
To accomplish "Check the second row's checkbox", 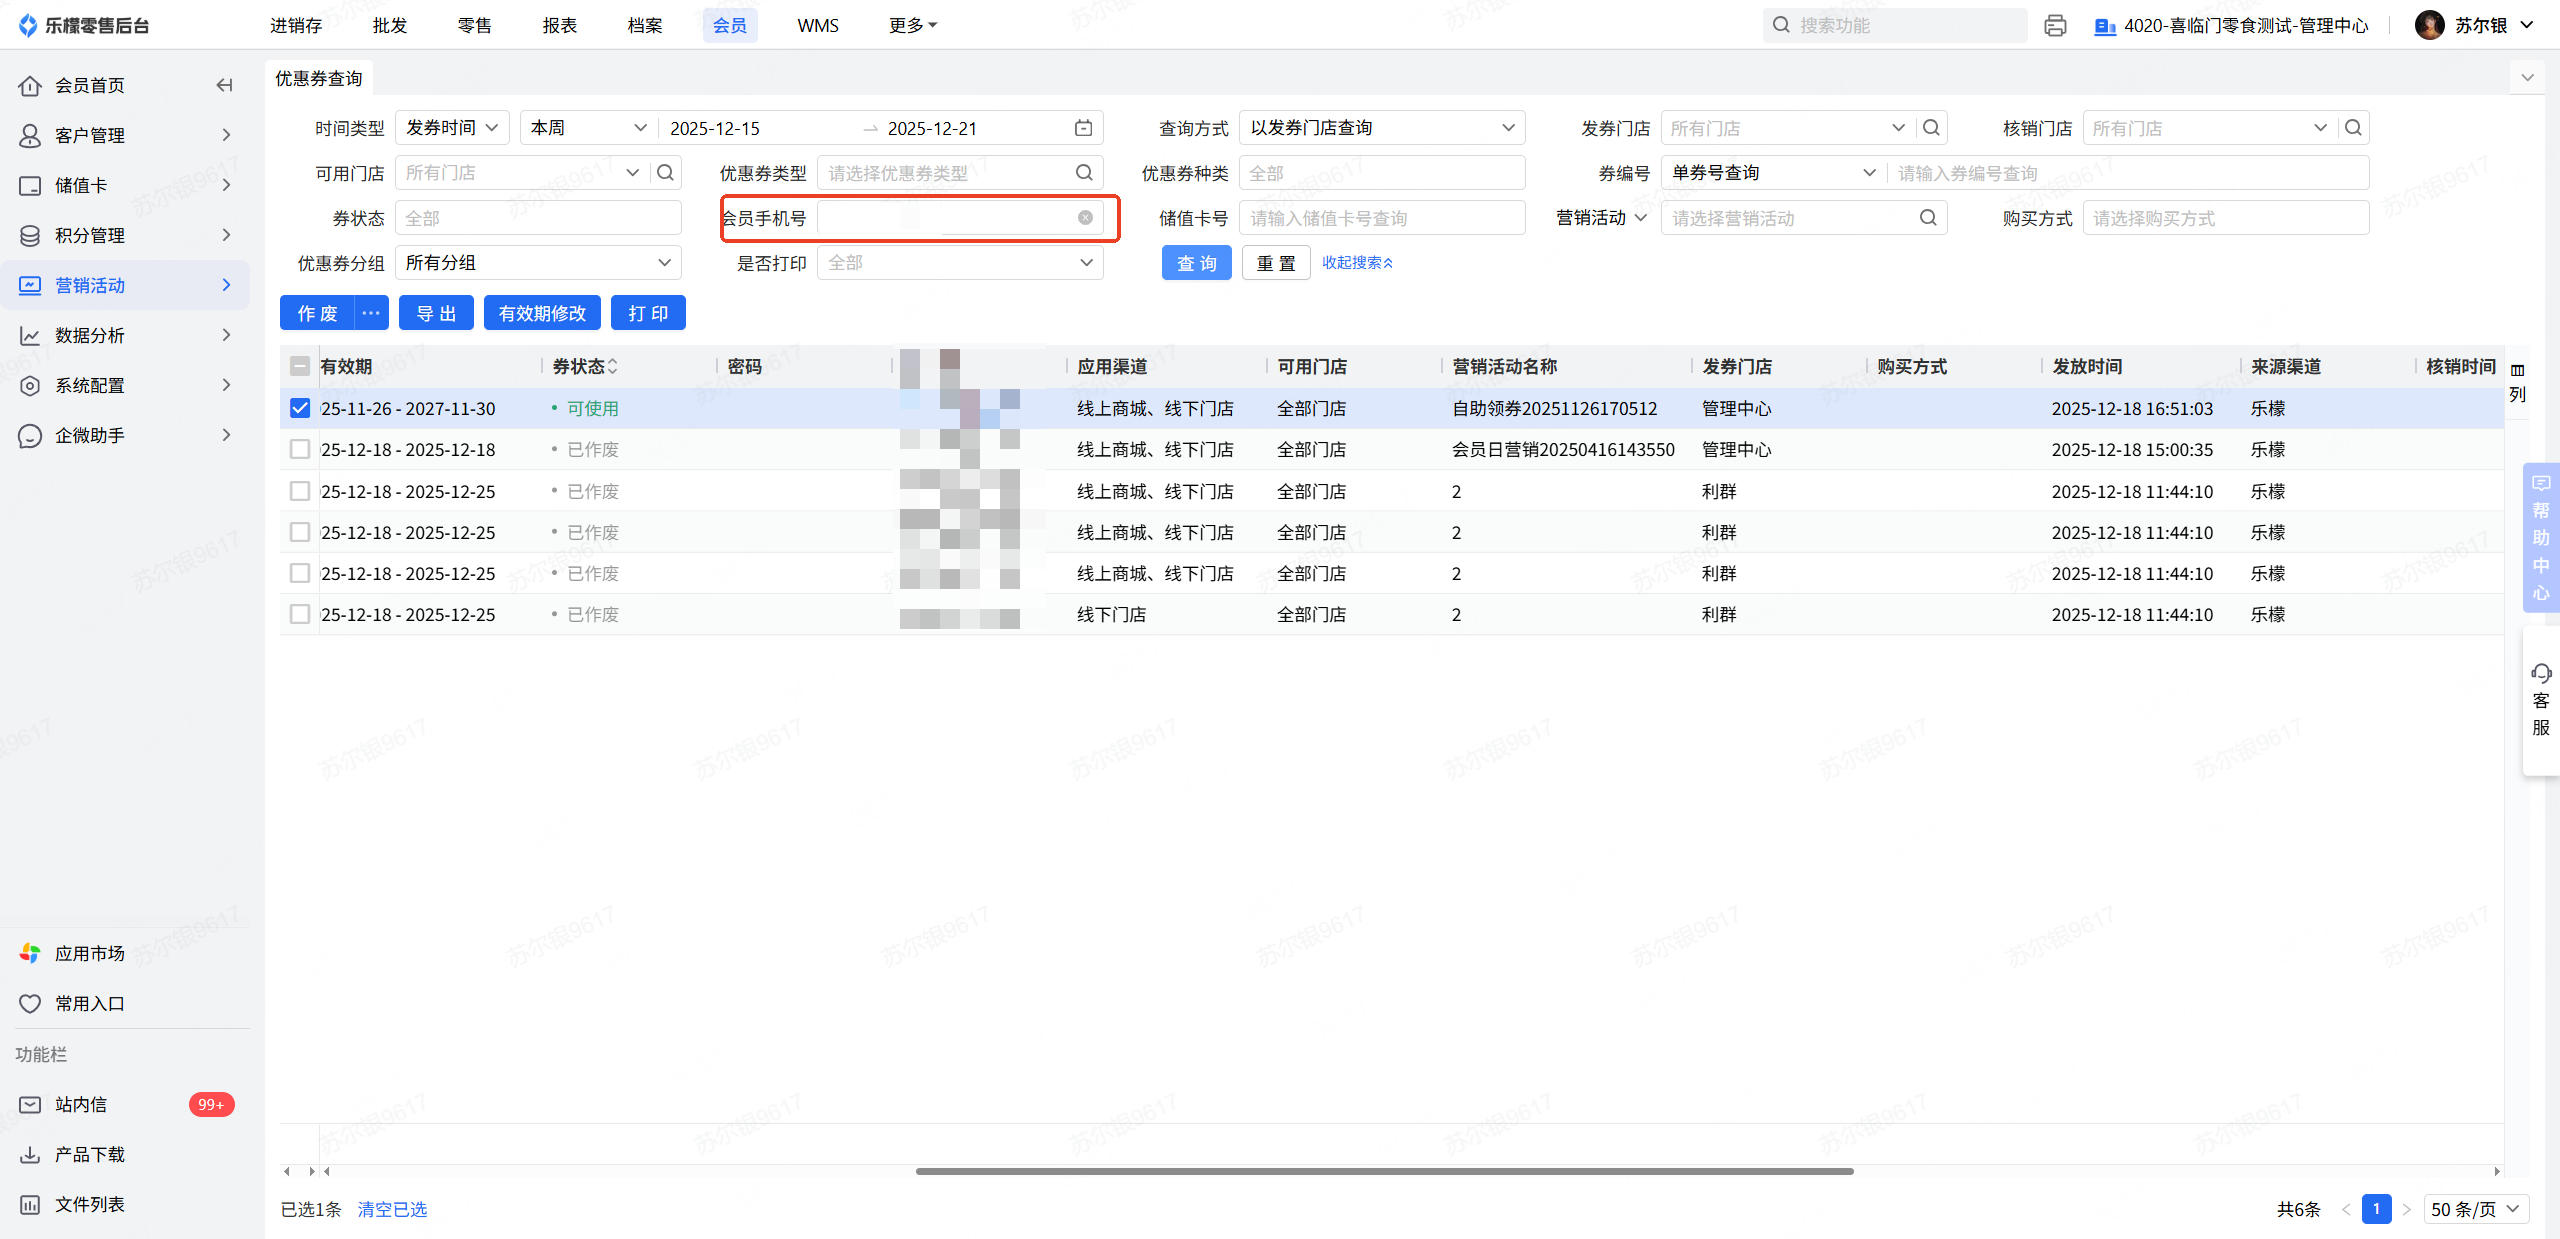I will click(x=300, y=450).
